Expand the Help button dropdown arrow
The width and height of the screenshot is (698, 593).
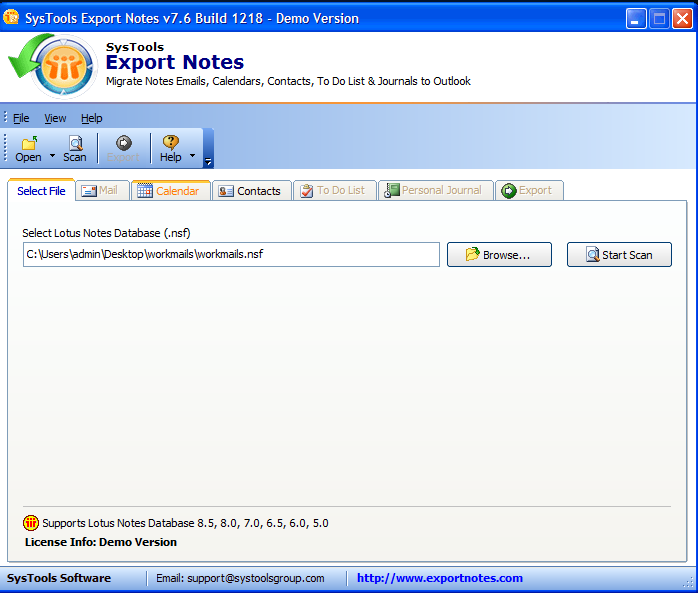click(x=192, y=157)
